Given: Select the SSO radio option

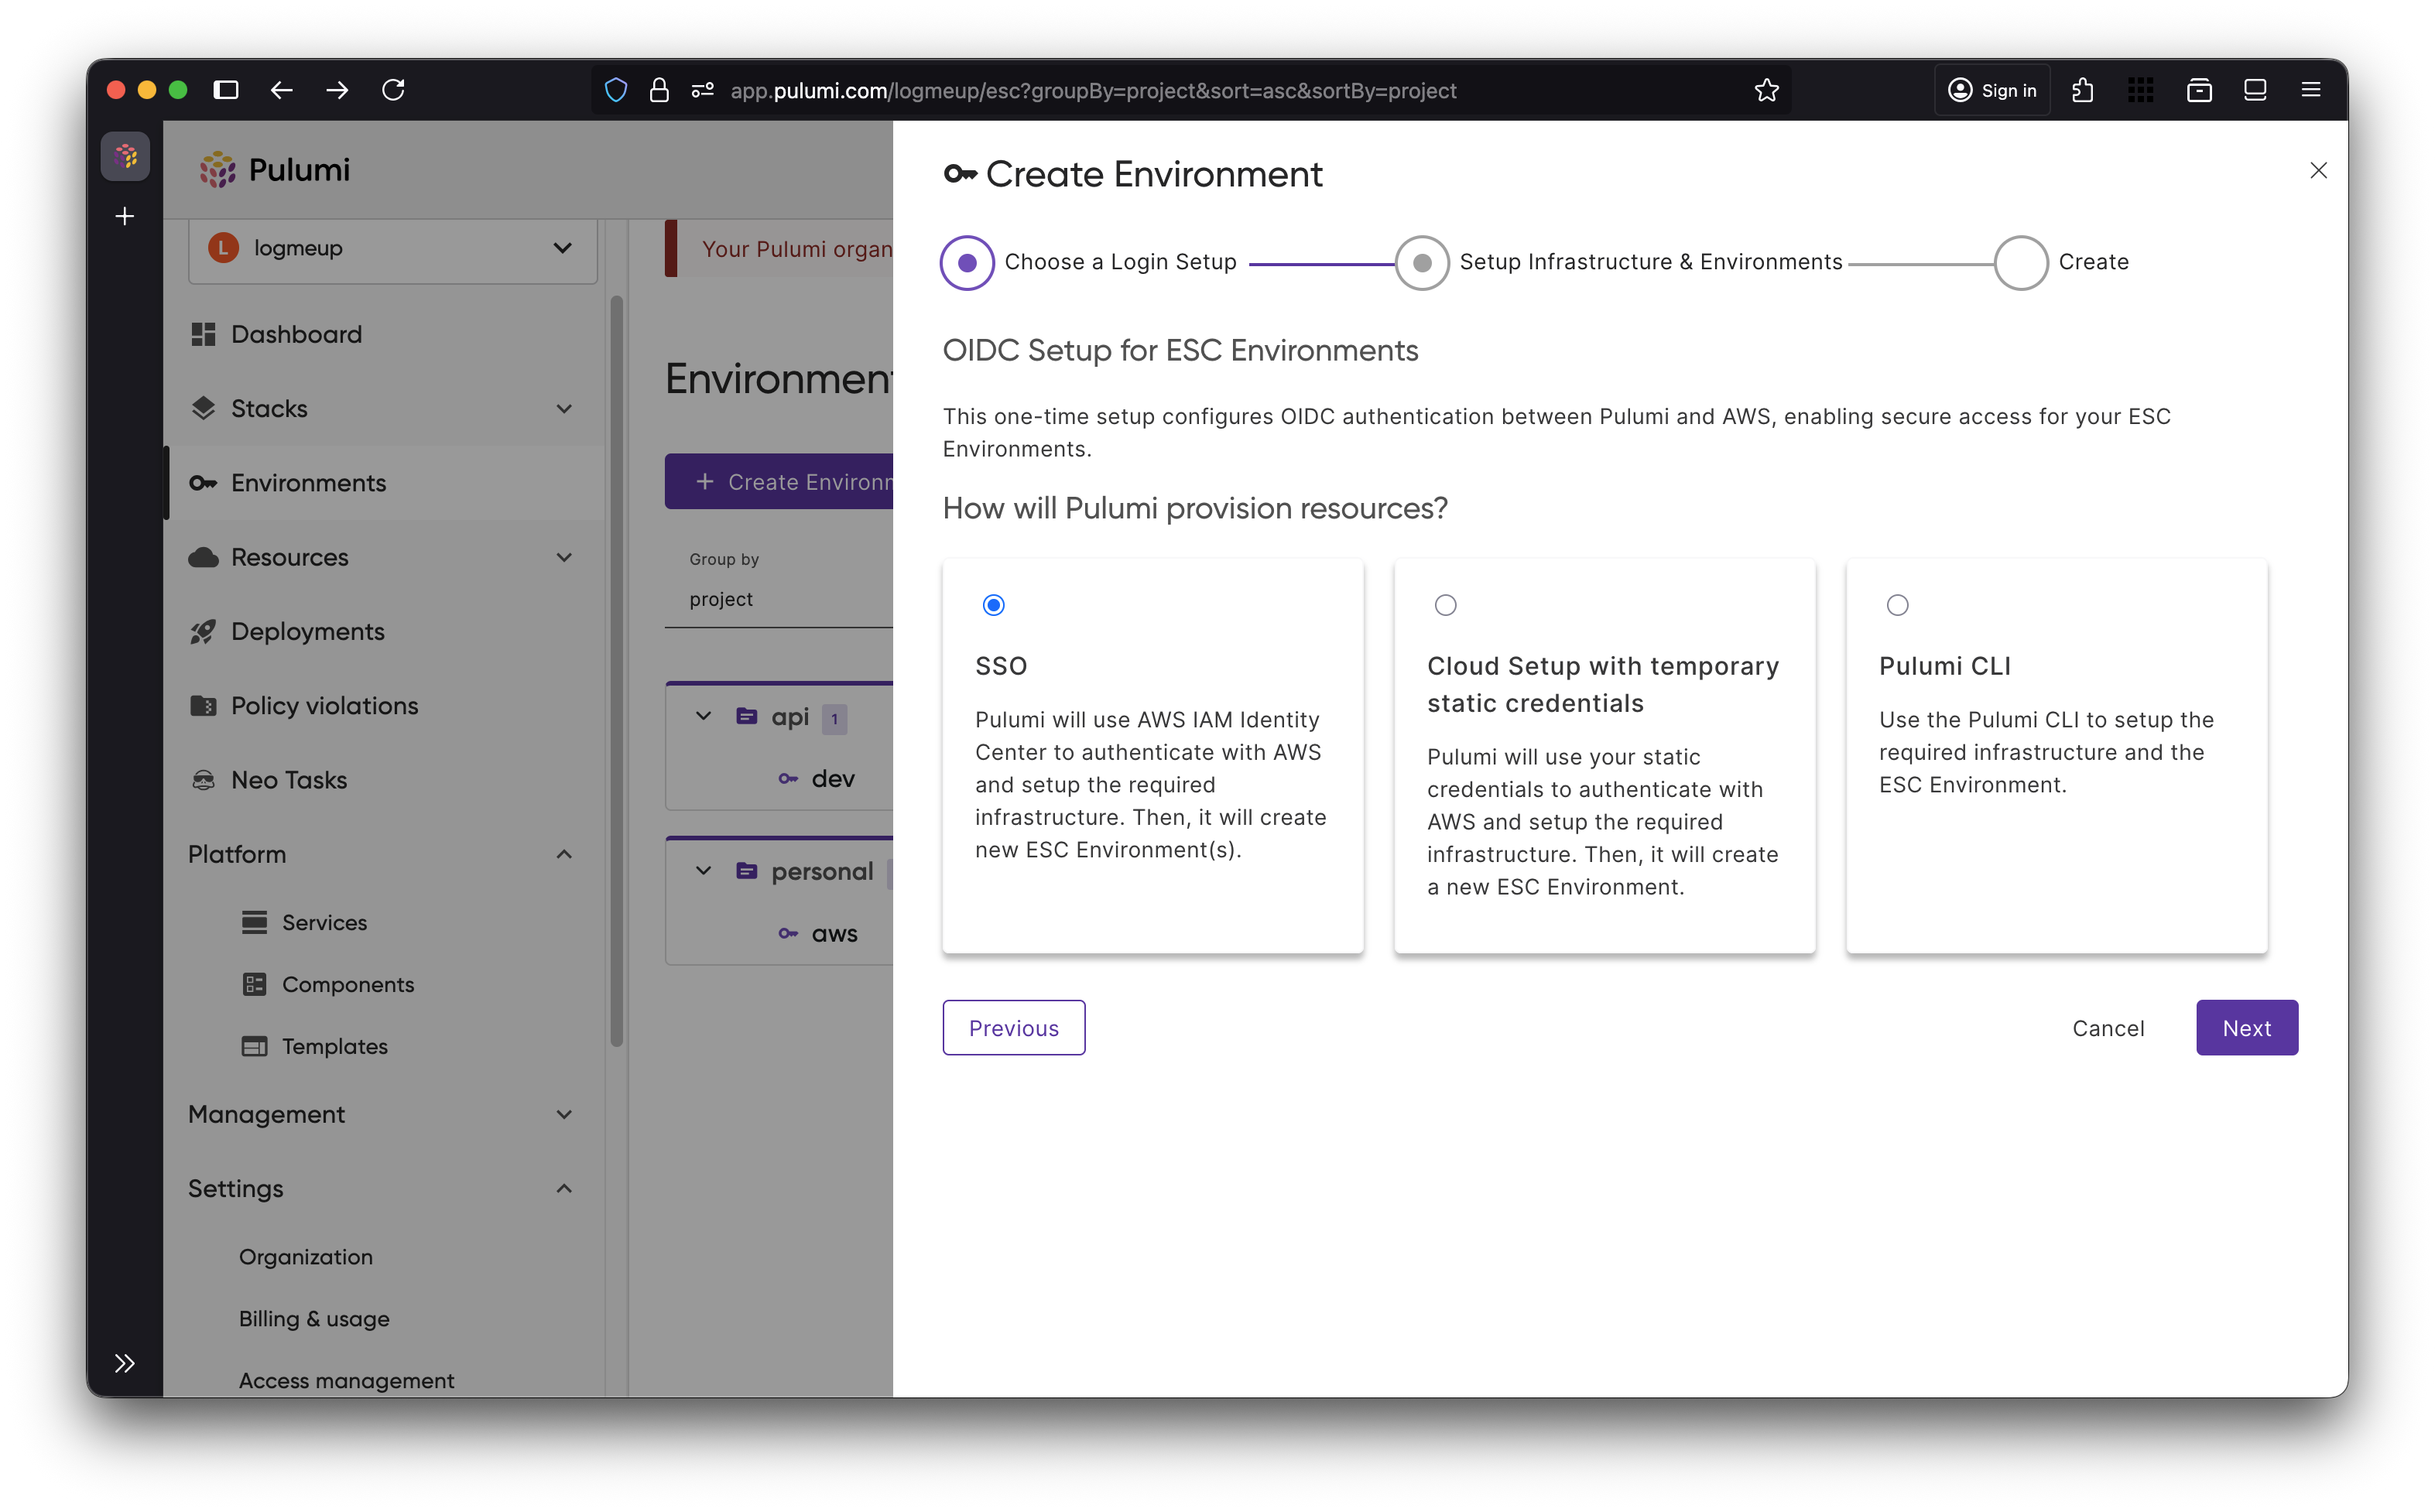Looking at the screenshot, I should pos(993,605).
